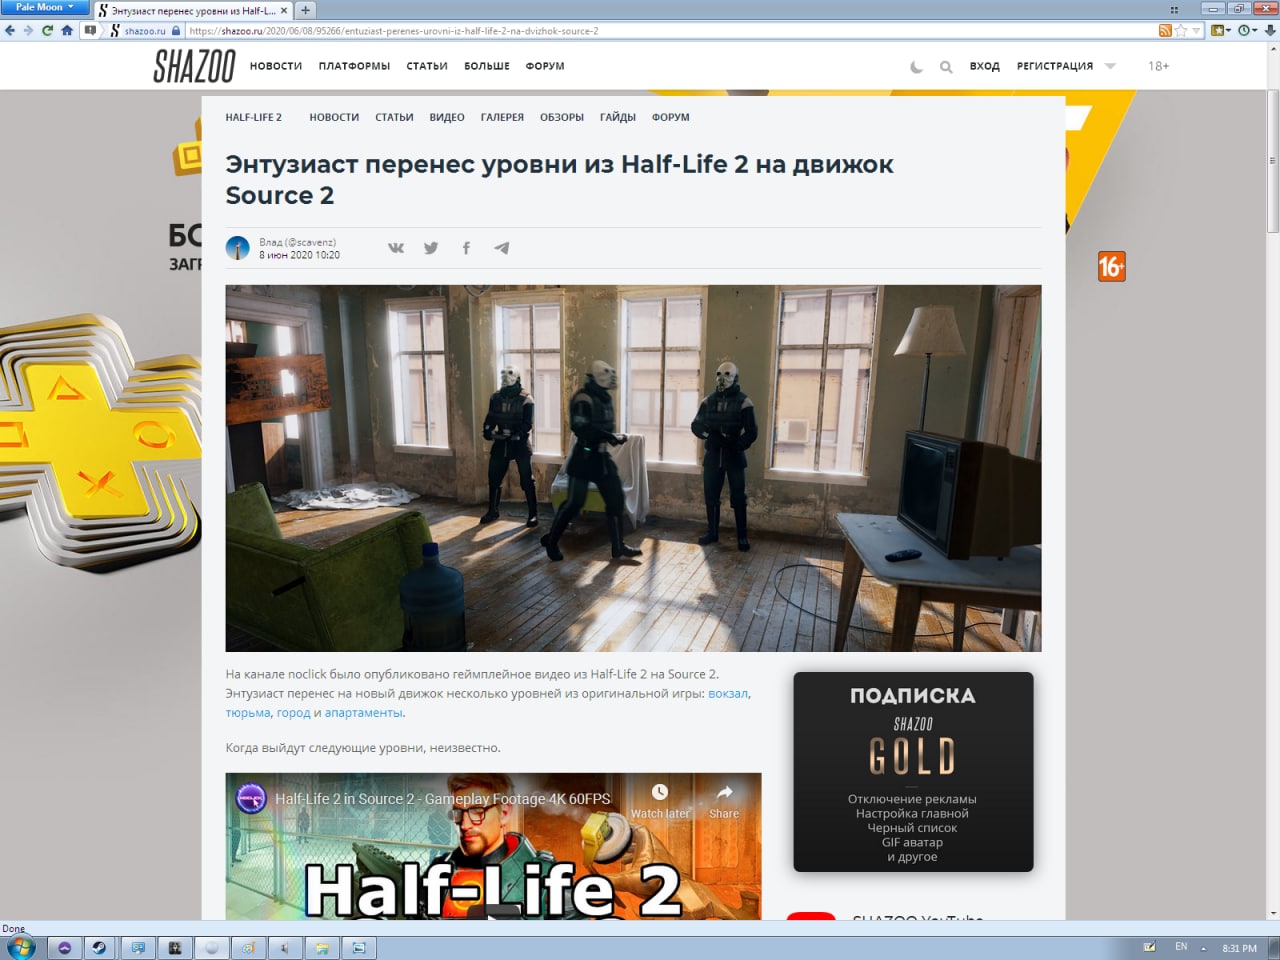Click the Half-Life 2 apartment screenshot
Viewport: 1280px width, 960px height.
(633, 468)
